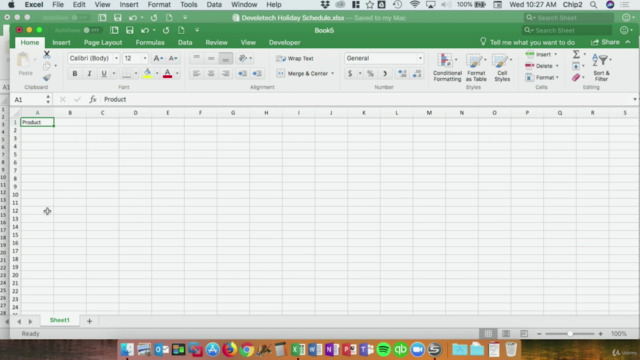This screenshot has width=640, height=360.
Task: Click Undo in Book5 title bar
Action: click(x=145, y=30)
